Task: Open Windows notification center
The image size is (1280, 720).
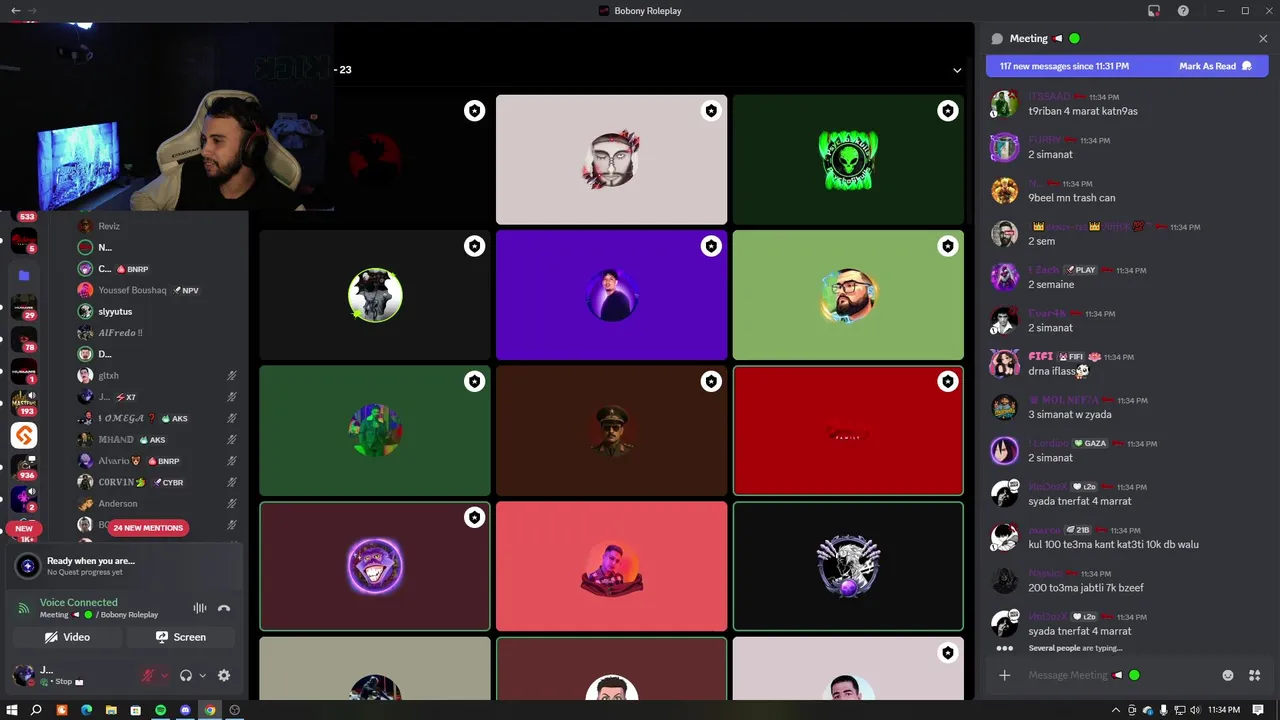Action: [x=1258, y=710]
